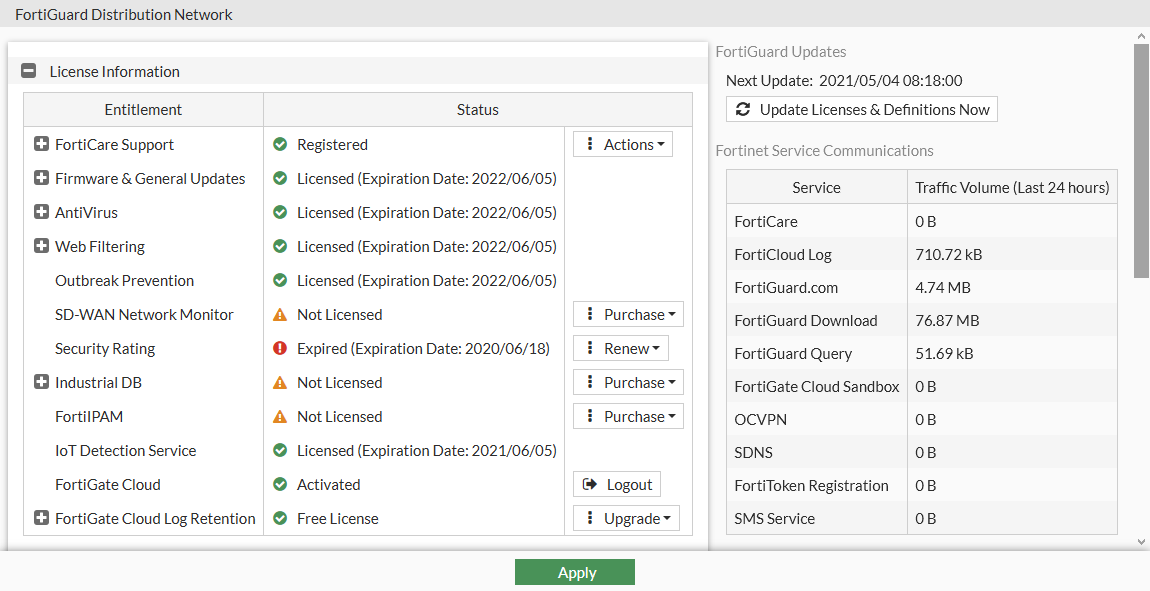Expand the Industrial DB row
The image size is (1150, 591).
(41, 382)
